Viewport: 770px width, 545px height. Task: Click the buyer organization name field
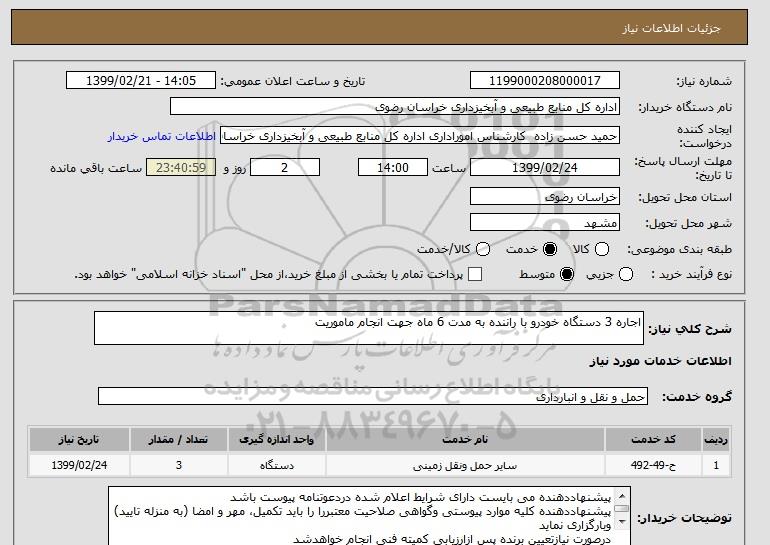(x=395, y=107)
